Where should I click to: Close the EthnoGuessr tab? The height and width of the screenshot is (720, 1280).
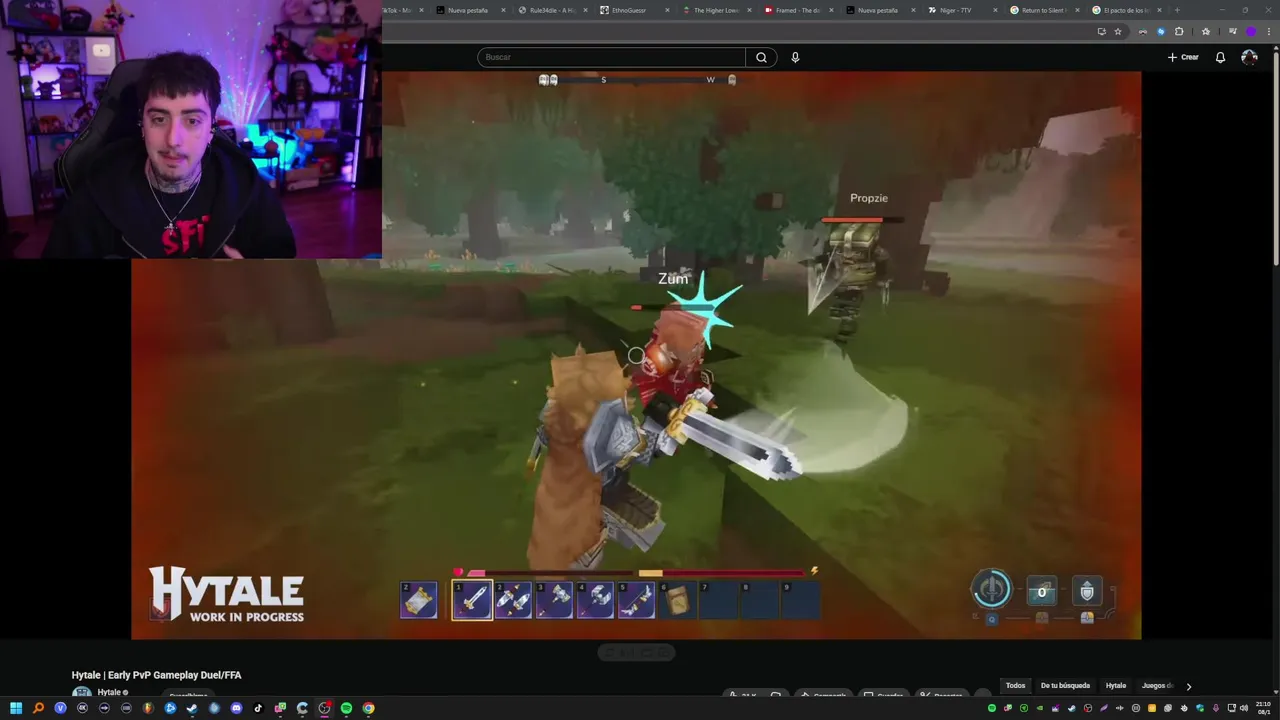(667, 10)
